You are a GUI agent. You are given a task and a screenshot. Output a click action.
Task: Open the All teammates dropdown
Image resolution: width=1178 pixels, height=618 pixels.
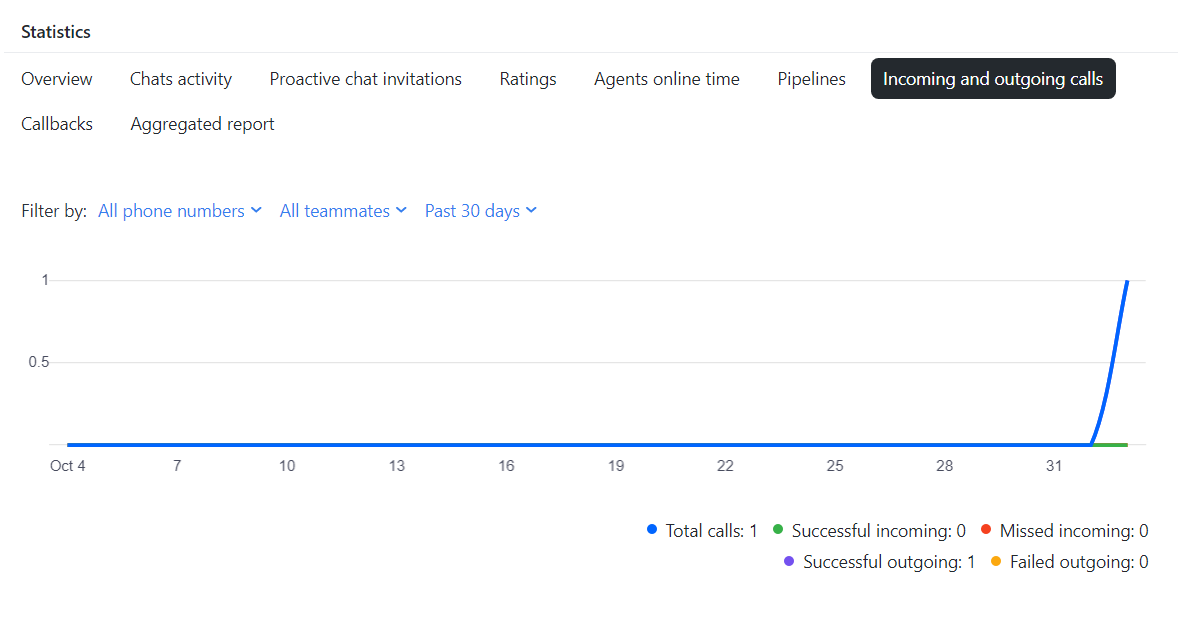pyautogui.click(x=343, y=211)
